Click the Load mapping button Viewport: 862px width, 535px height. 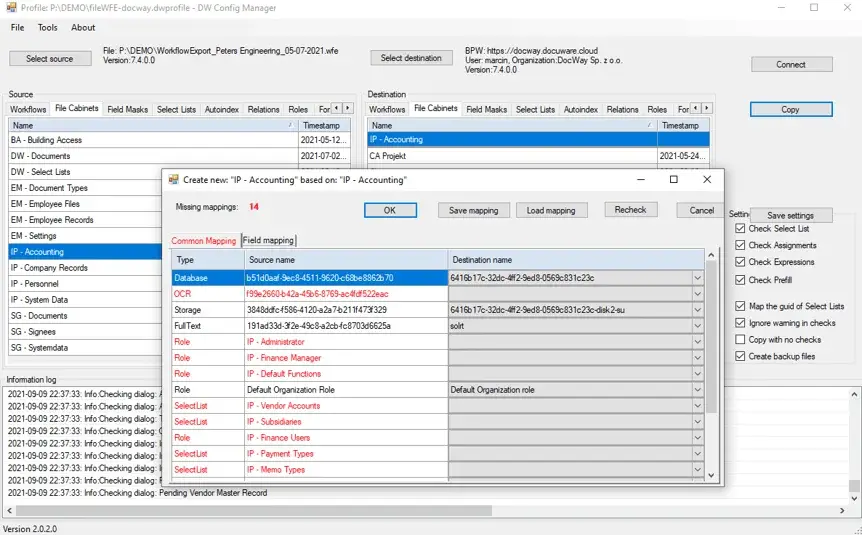click(551, 210)
